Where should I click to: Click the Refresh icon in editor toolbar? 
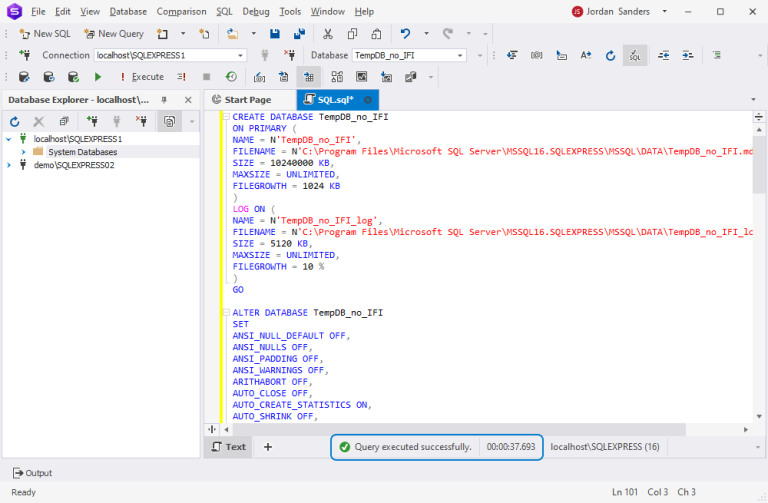[x=610, y=55]
